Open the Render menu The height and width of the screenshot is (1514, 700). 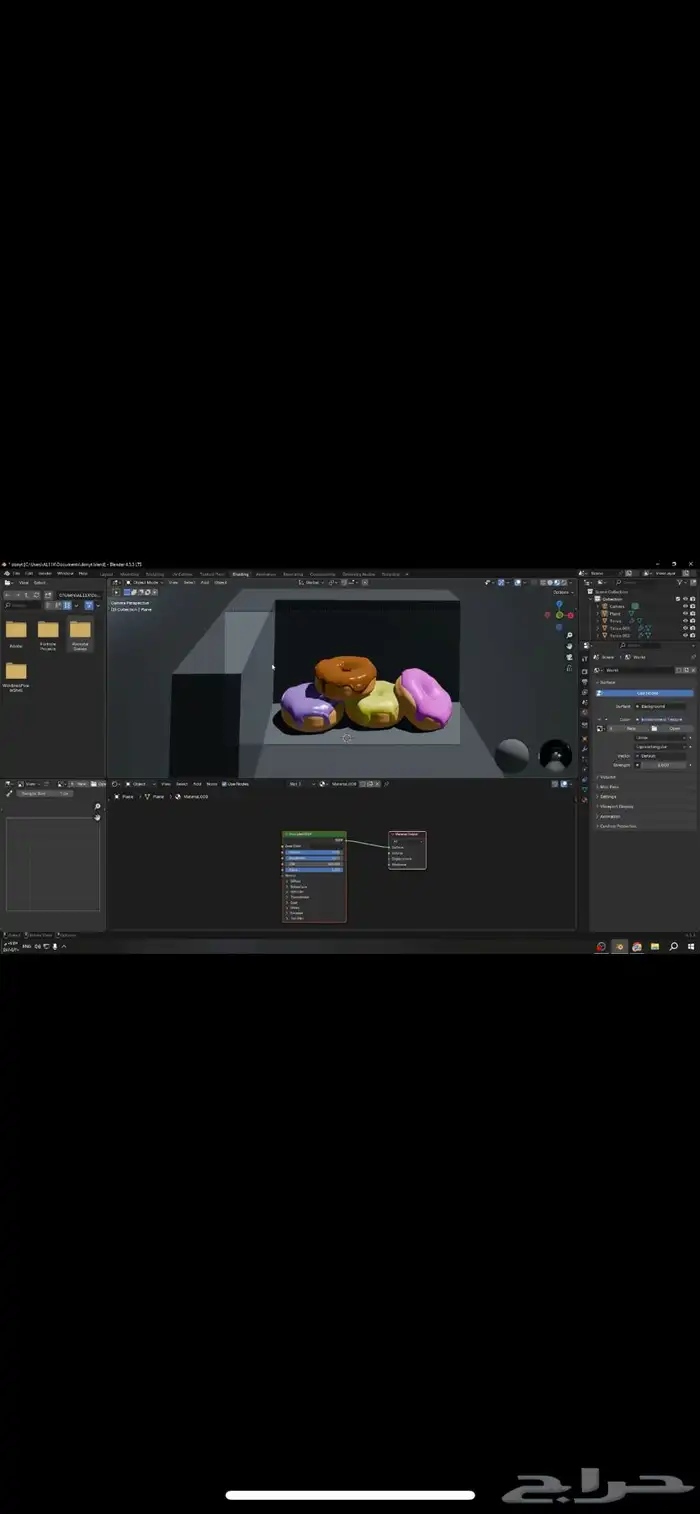pos(45,573)
